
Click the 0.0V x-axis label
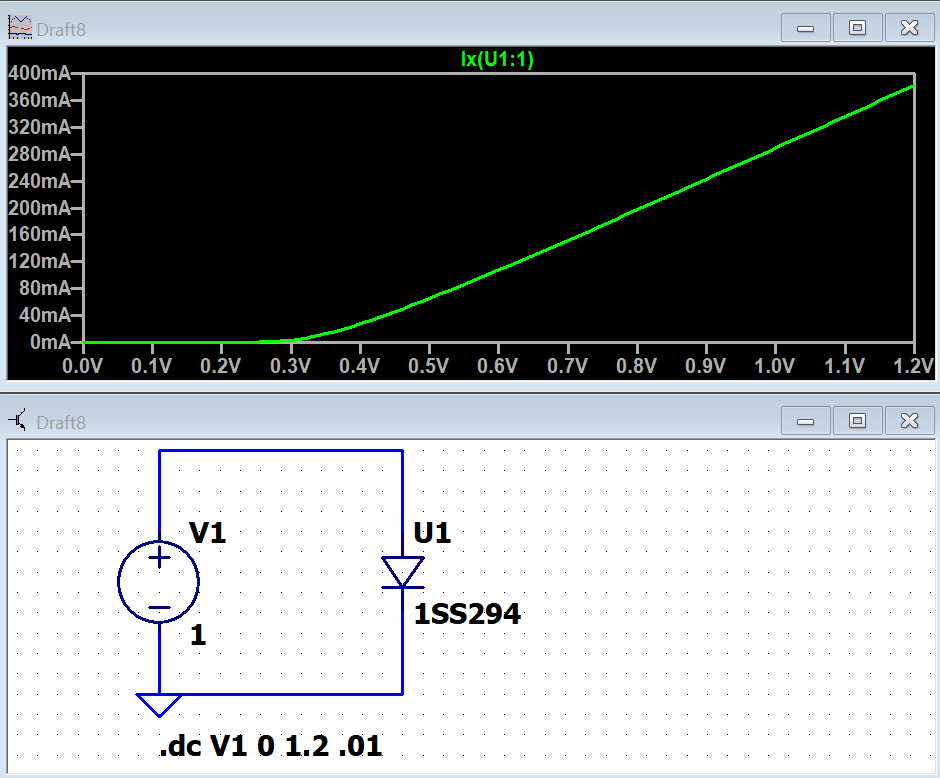83,366
